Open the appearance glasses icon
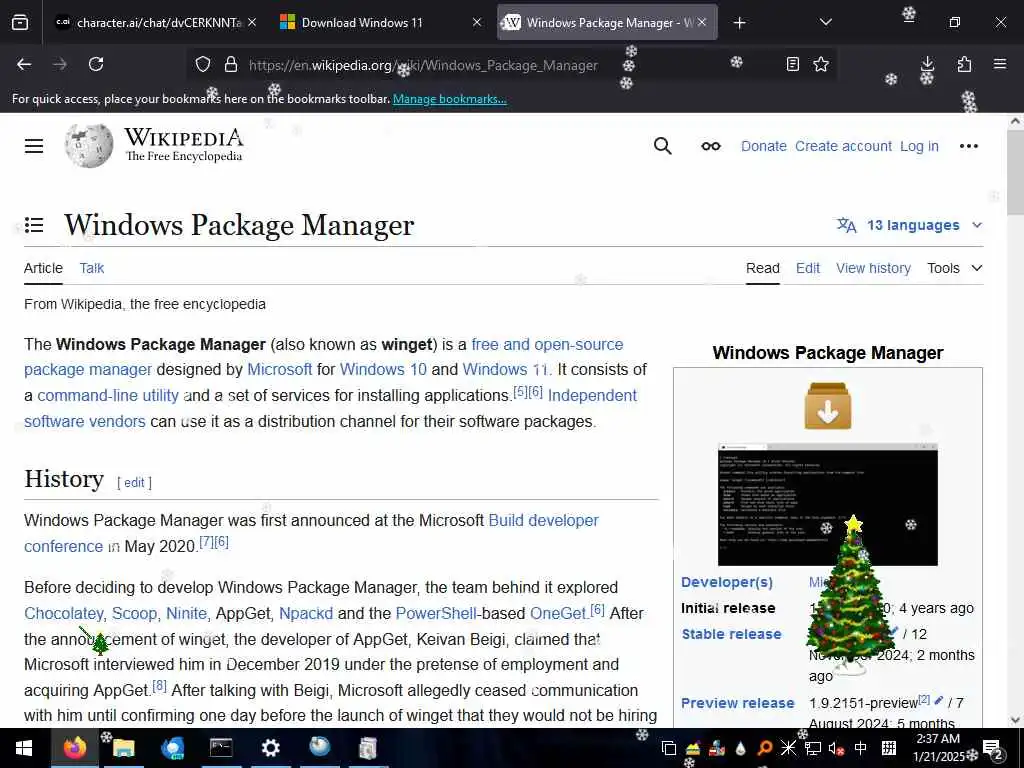Image resolution: width=1024 pixels, height=768 pixels. pos(711,146)
